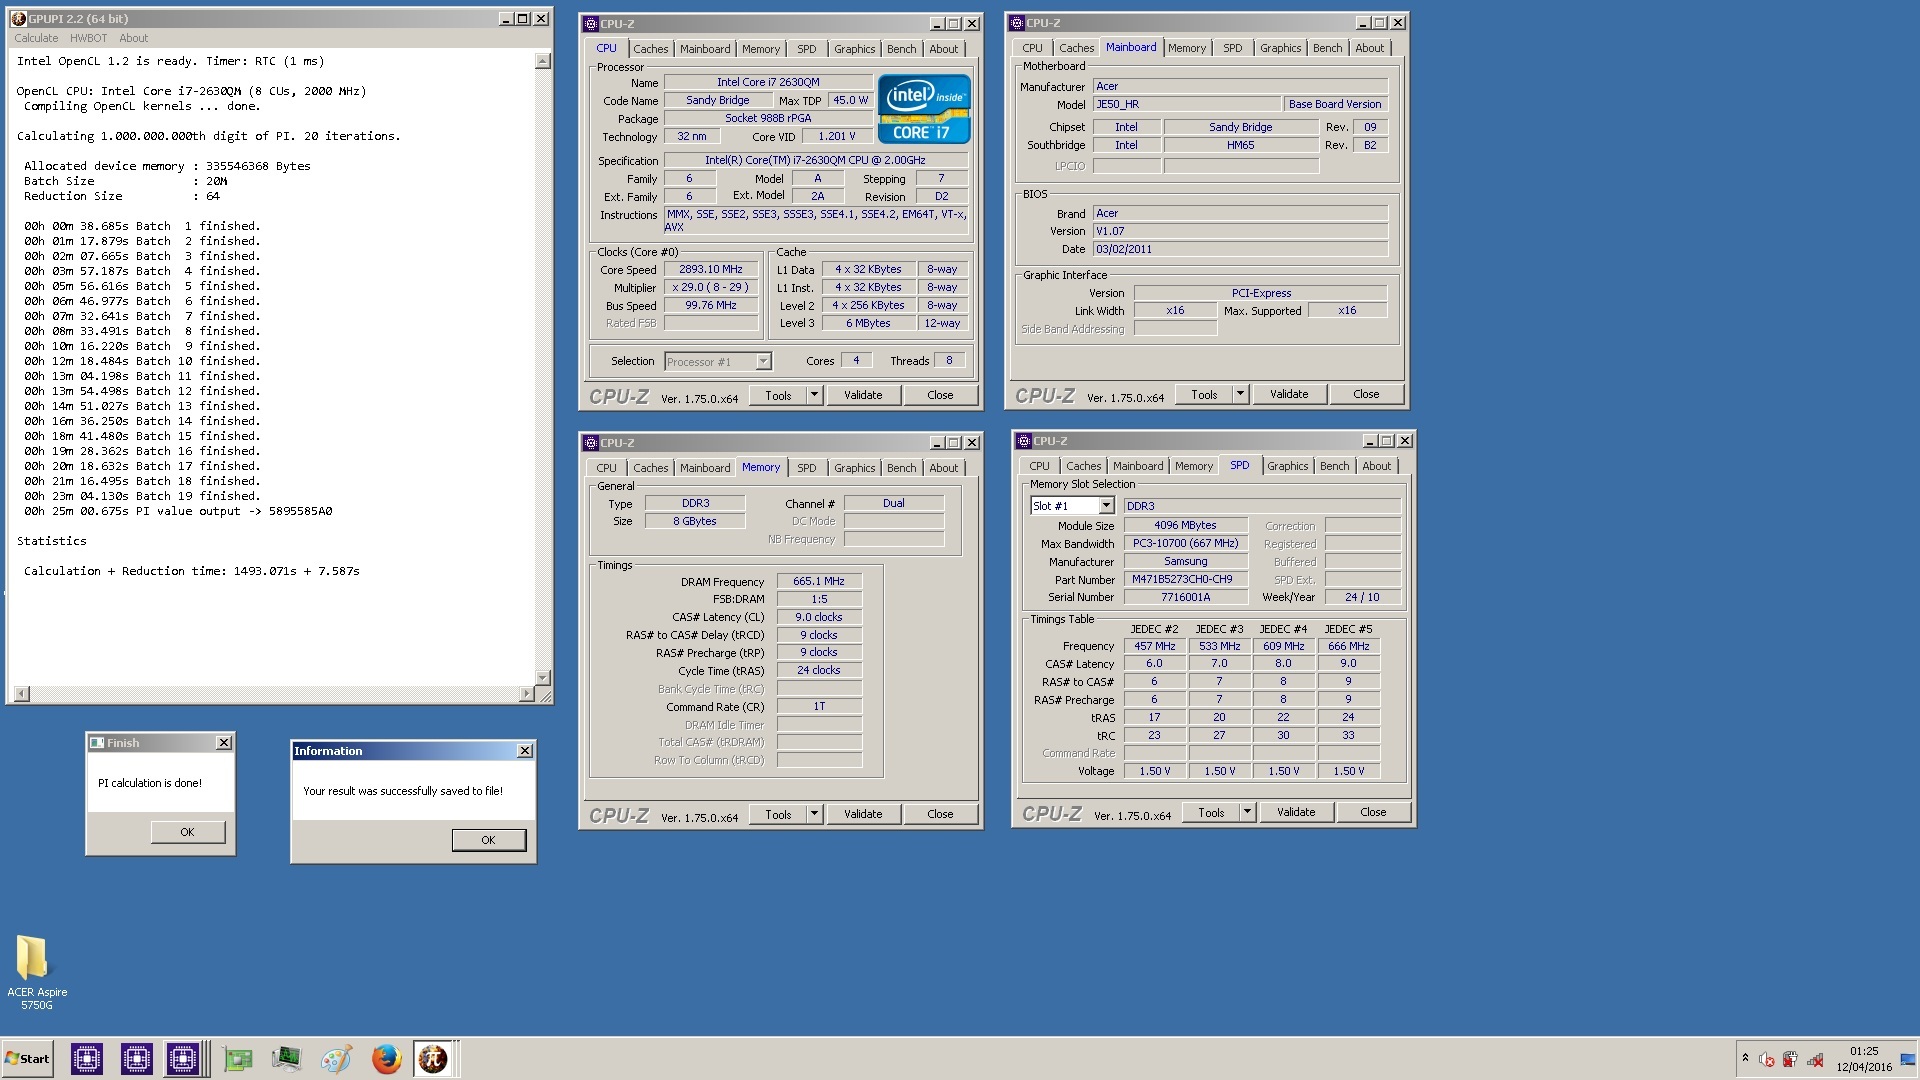Expand Tools dropdown arrow in SPD window
The image size is (1920, 1080).
pos(1247,812)
